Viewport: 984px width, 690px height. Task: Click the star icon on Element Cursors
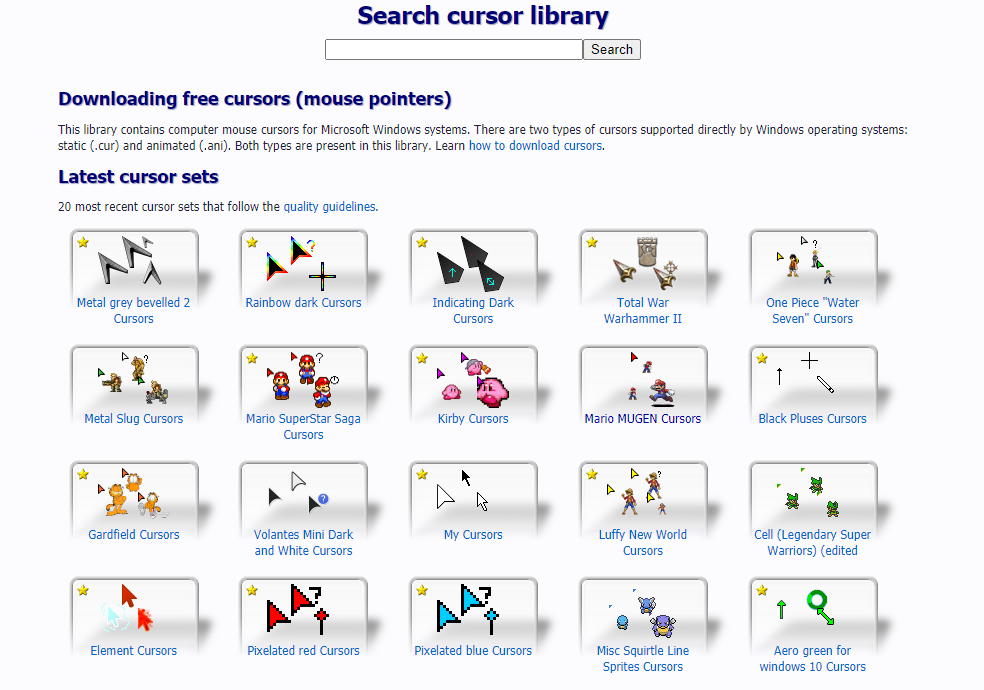pos(83,590)
